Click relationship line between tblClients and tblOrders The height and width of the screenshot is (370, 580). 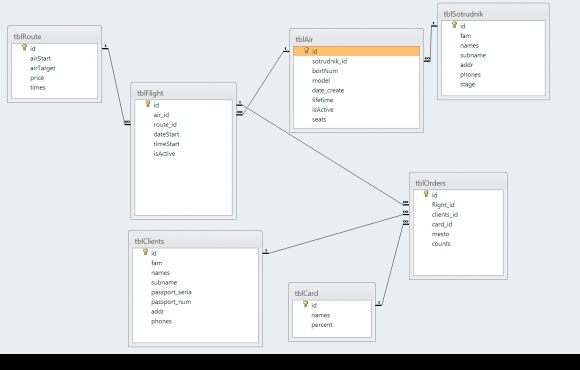click(335, 234)
